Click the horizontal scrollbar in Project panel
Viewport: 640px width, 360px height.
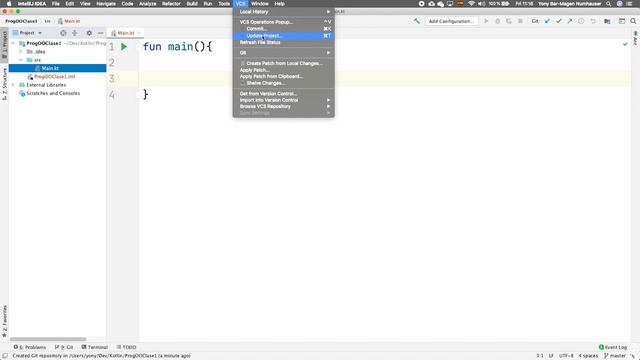coord(48,339)
